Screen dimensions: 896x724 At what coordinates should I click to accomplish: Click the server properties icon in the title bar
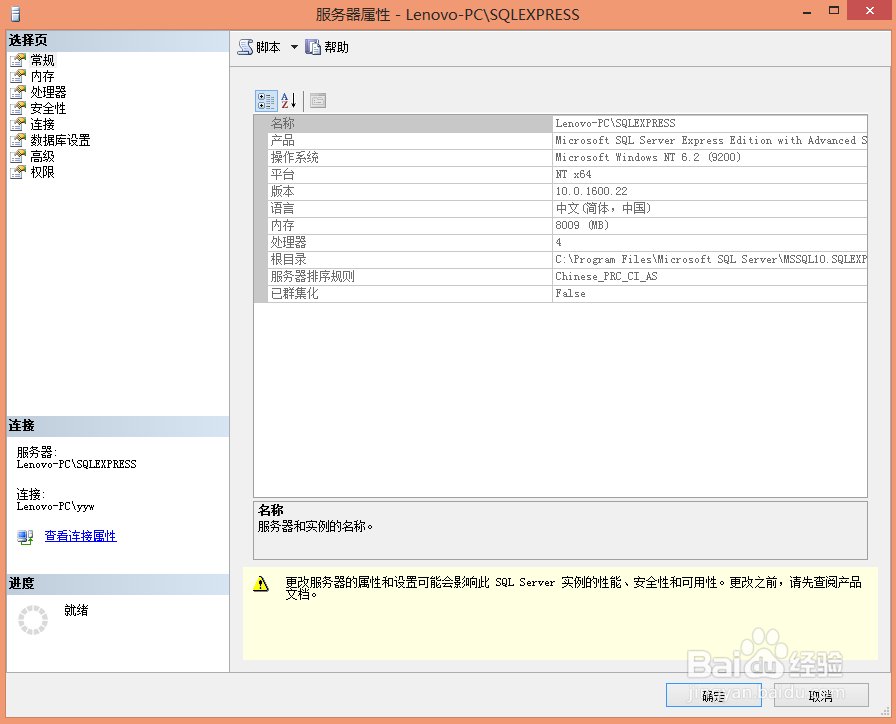14,14
